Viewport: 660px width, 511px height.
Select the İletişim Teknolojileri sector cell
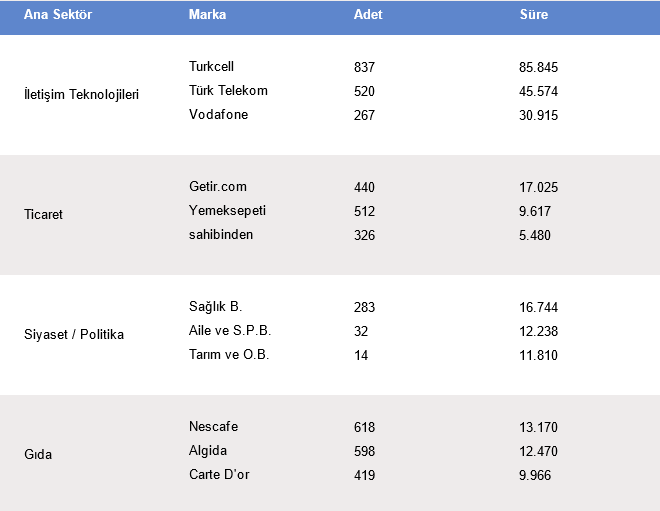point(81,95)
